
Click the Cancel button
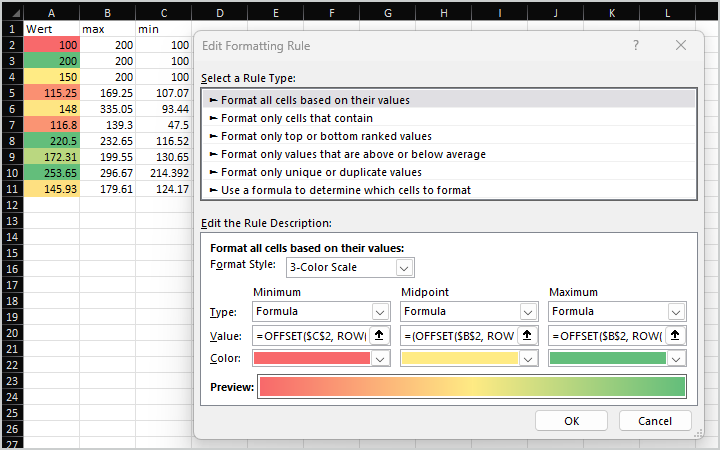655,421
